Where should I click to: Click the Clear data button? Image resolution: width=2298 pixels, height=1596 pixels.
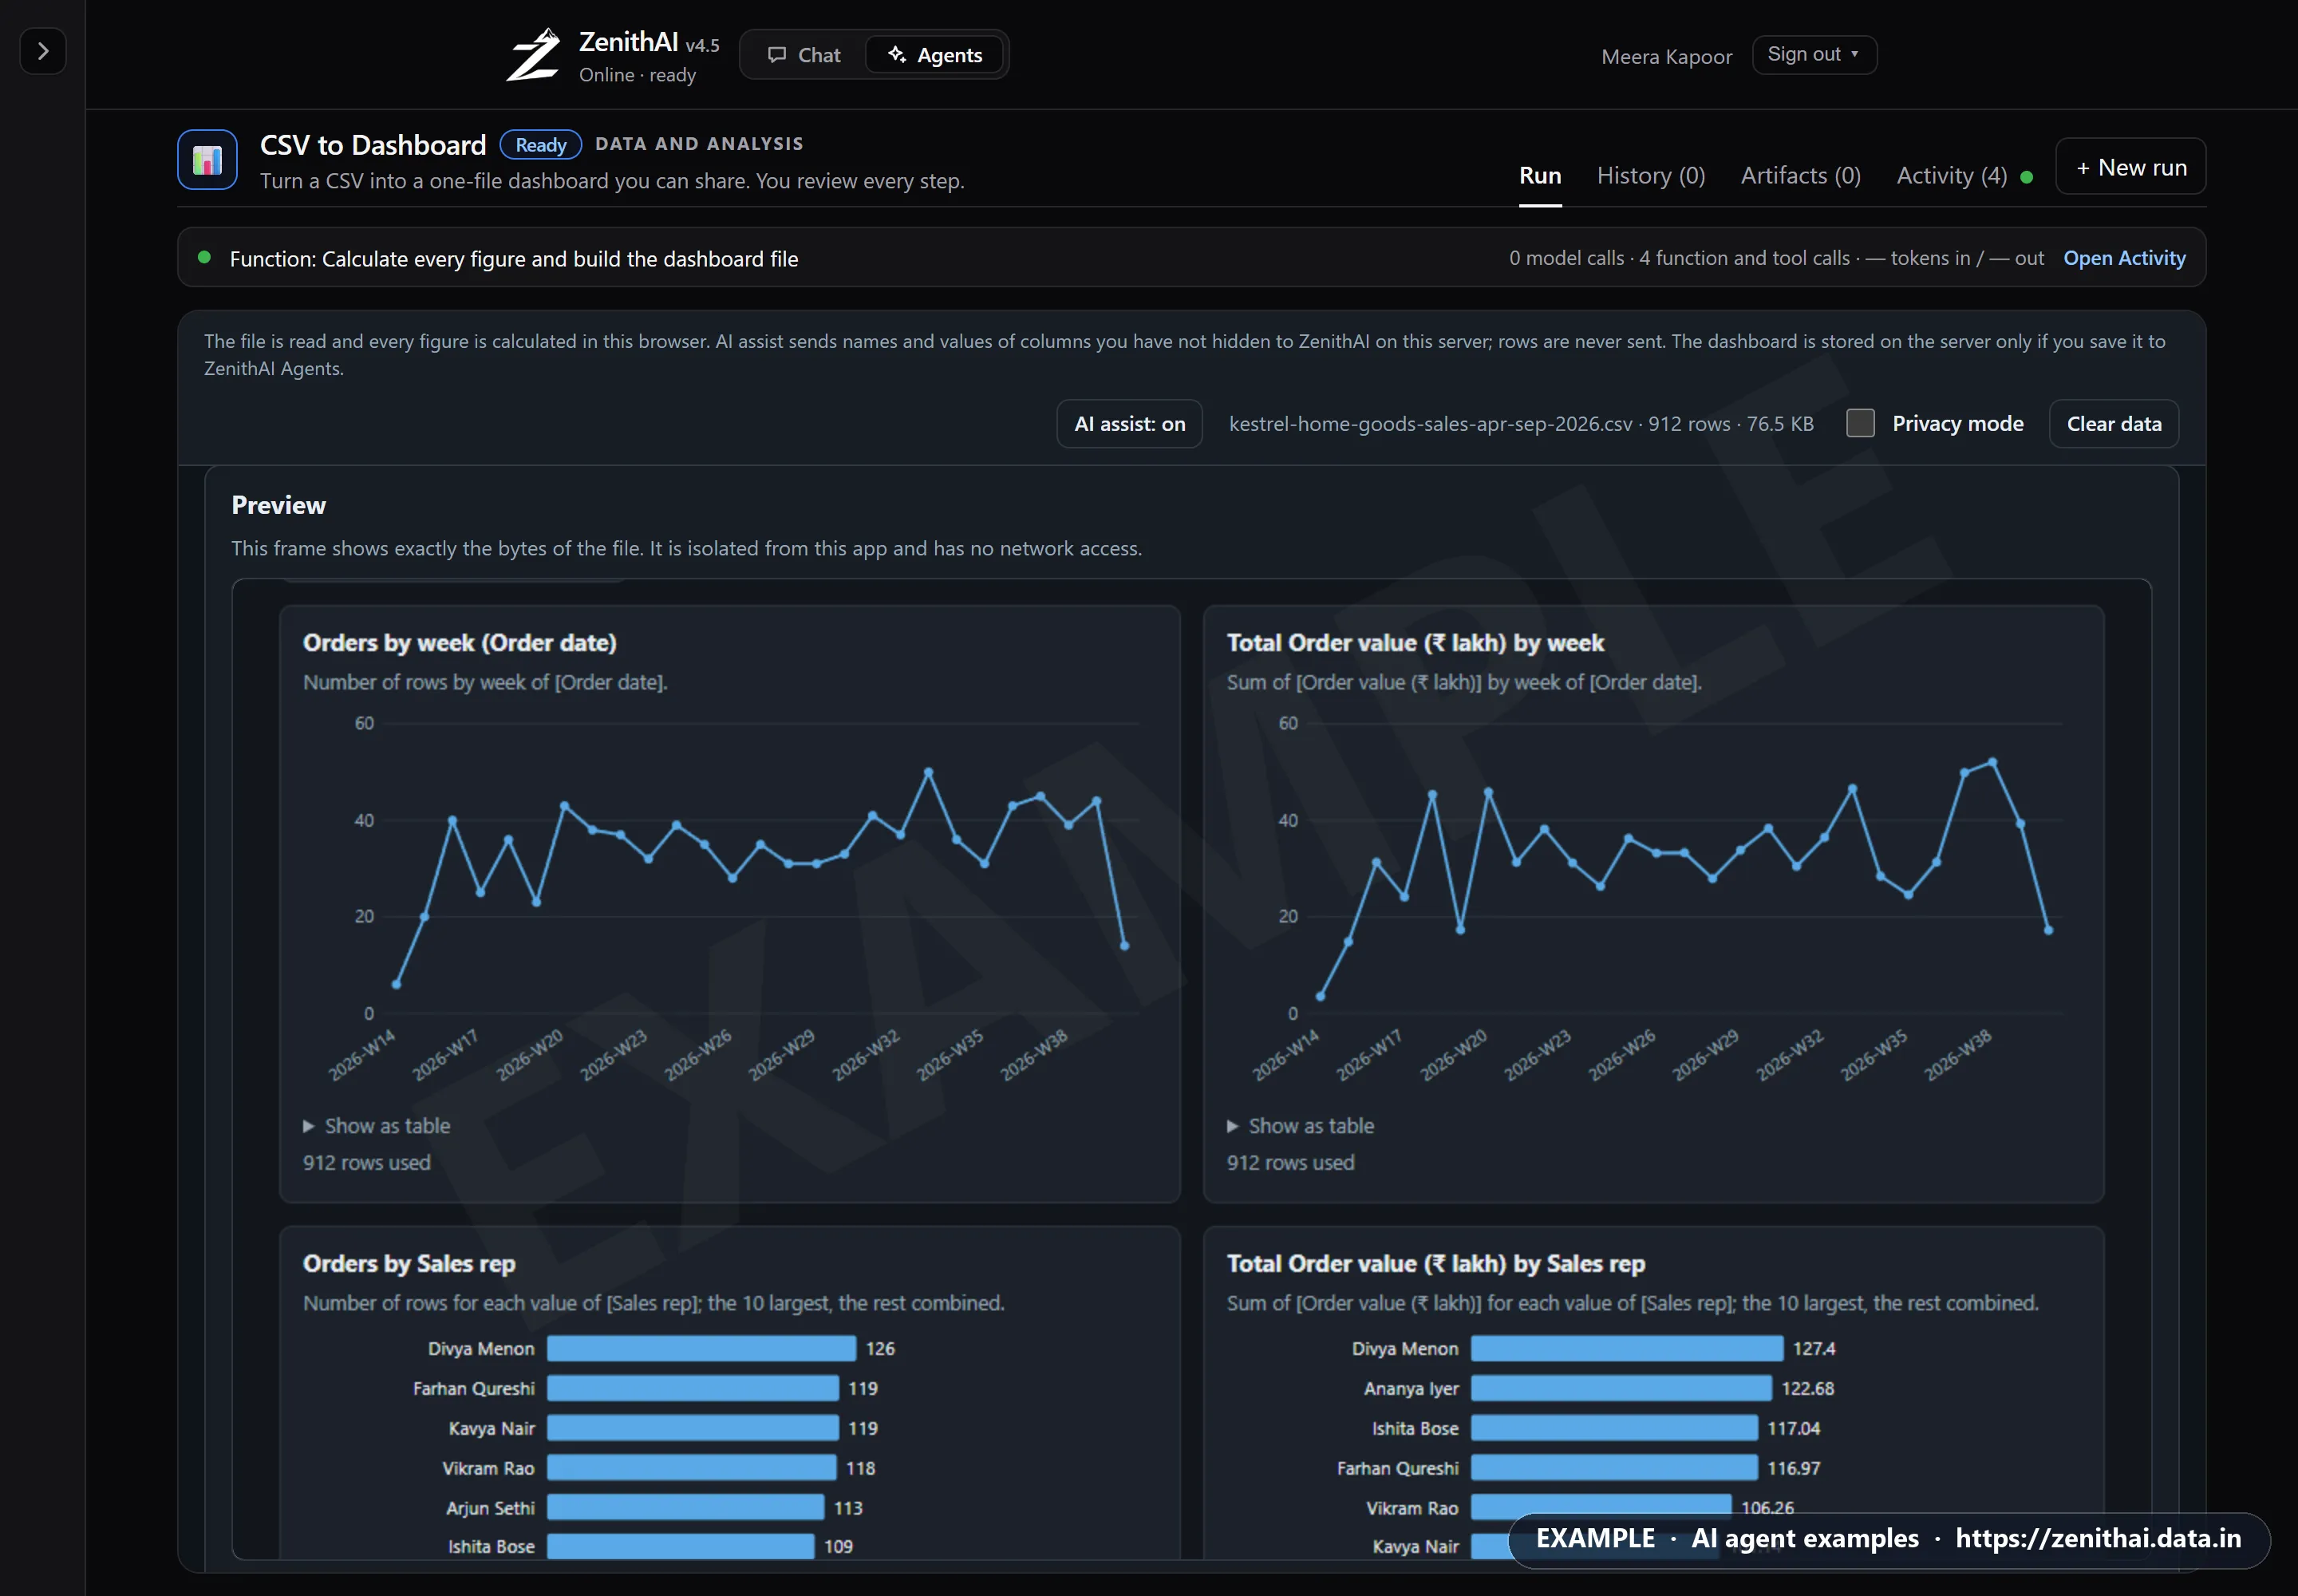pos(2113,424)
